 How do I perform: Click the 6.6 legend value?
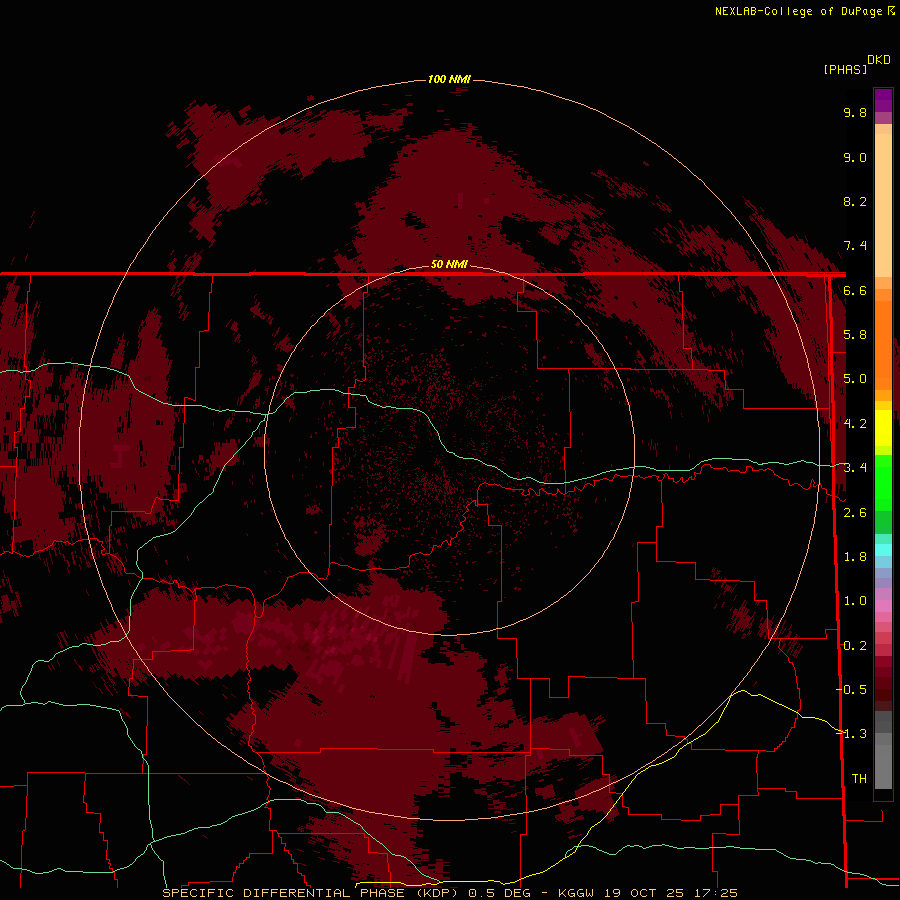(855, 290)
